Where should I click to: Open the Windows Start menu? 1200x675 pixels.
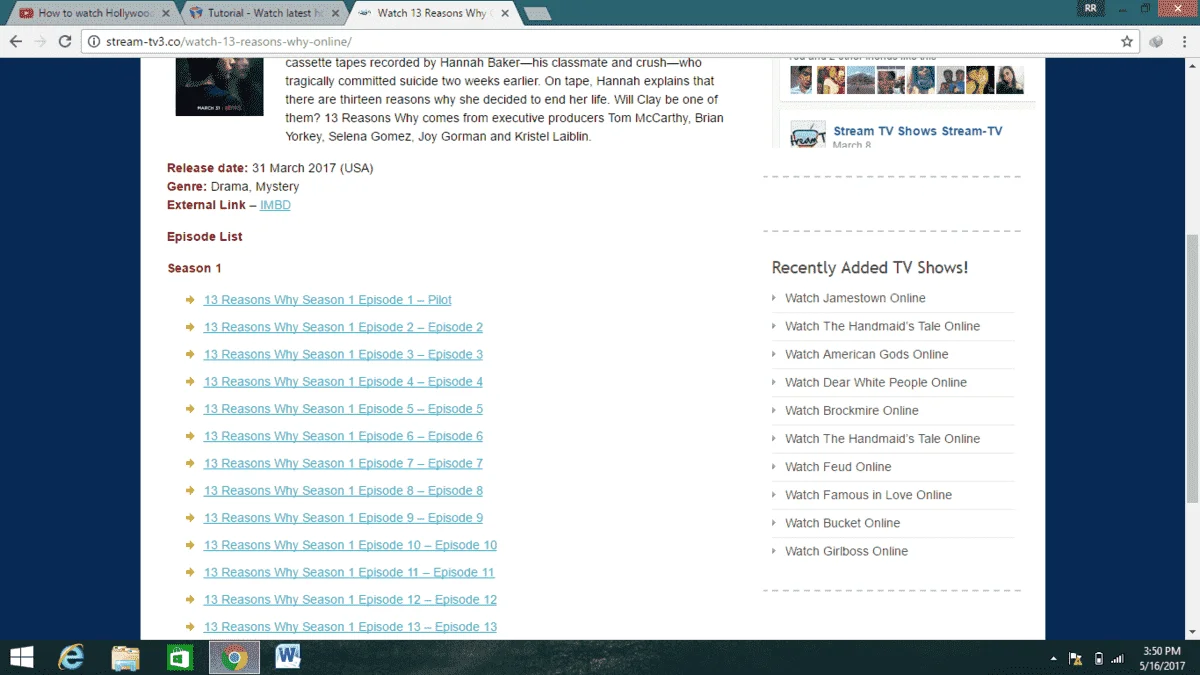[20, 657]
